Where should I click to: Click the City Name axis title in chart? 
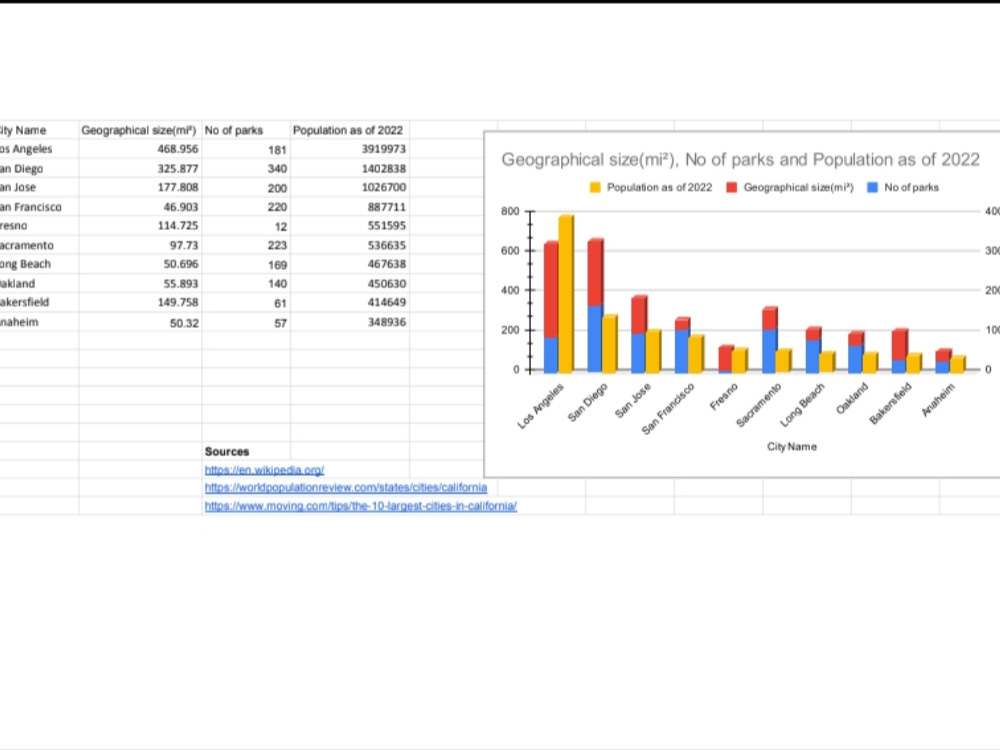tap(791, 446)
